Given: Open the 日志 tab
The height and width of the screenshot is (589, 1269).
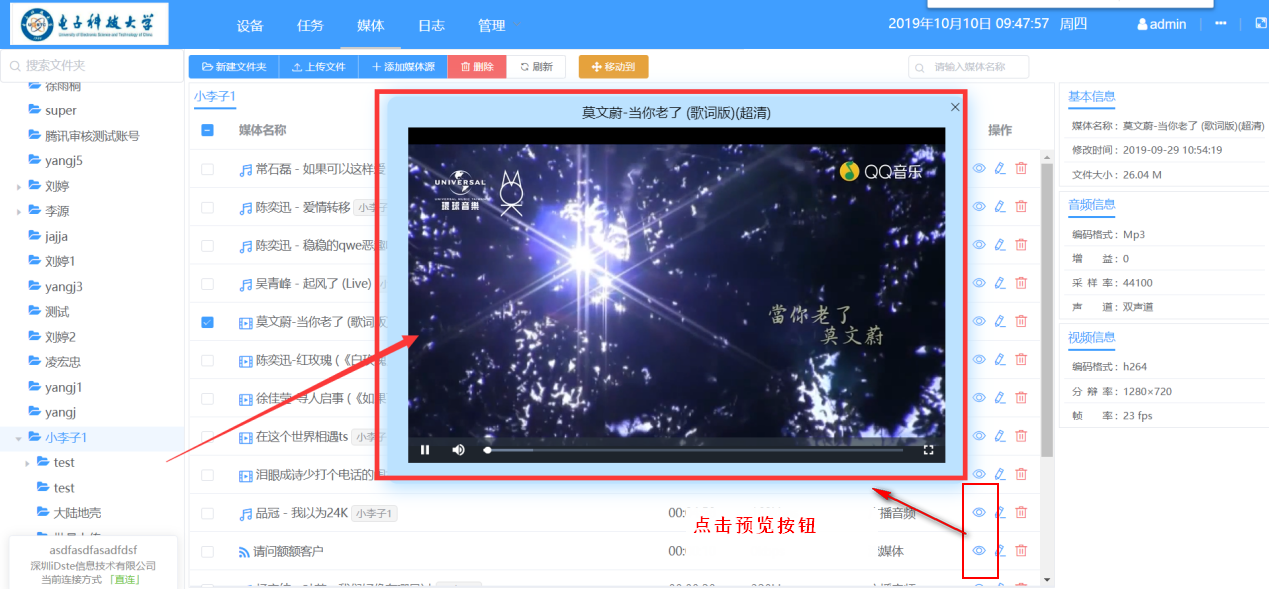Looking at the screenshot, I should tap(431, 25).
